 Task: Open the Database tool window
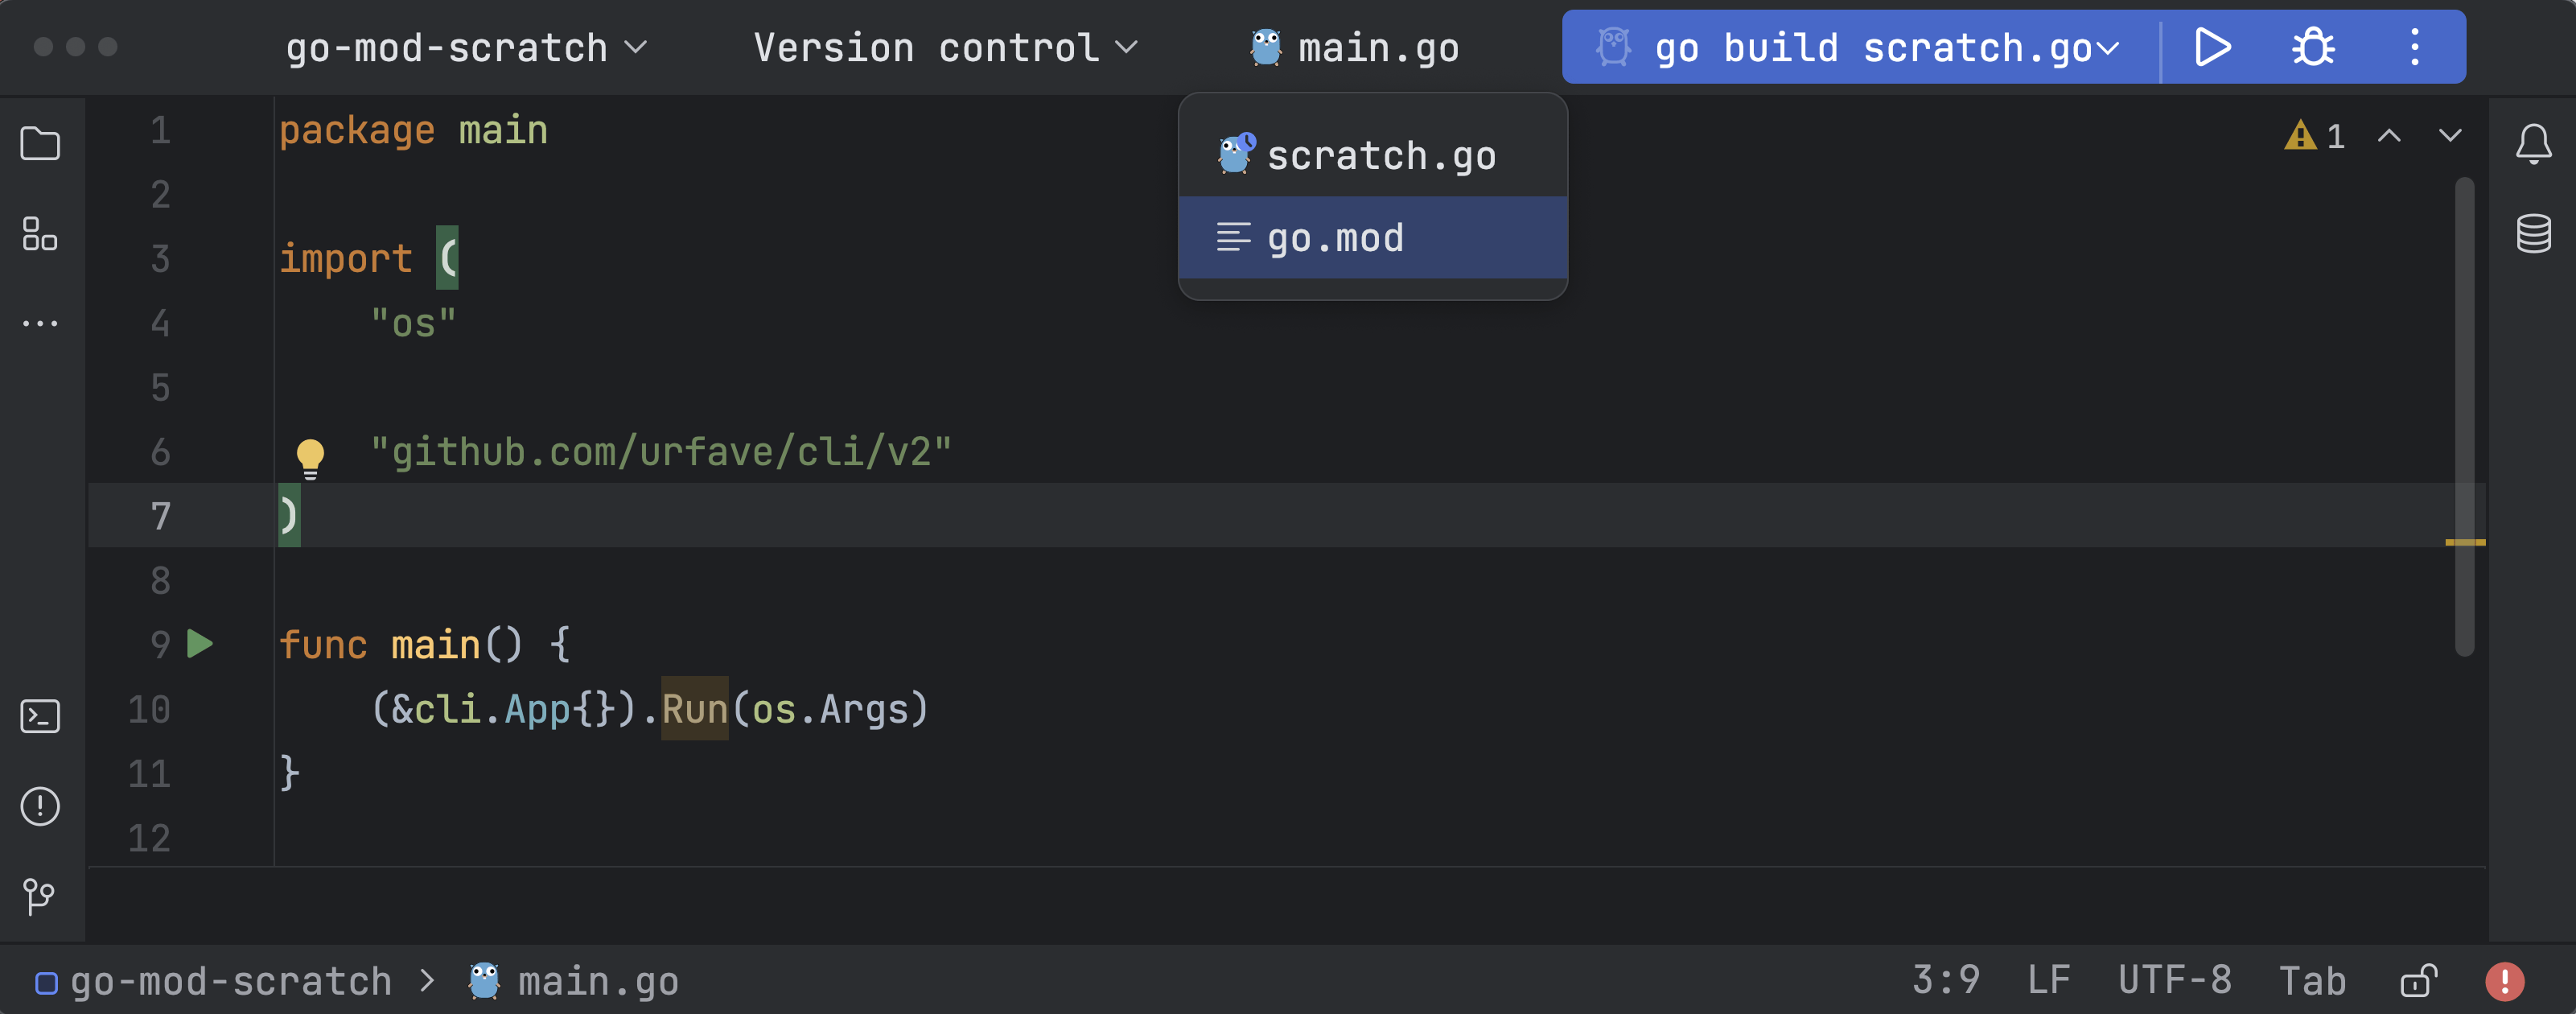2533,234
